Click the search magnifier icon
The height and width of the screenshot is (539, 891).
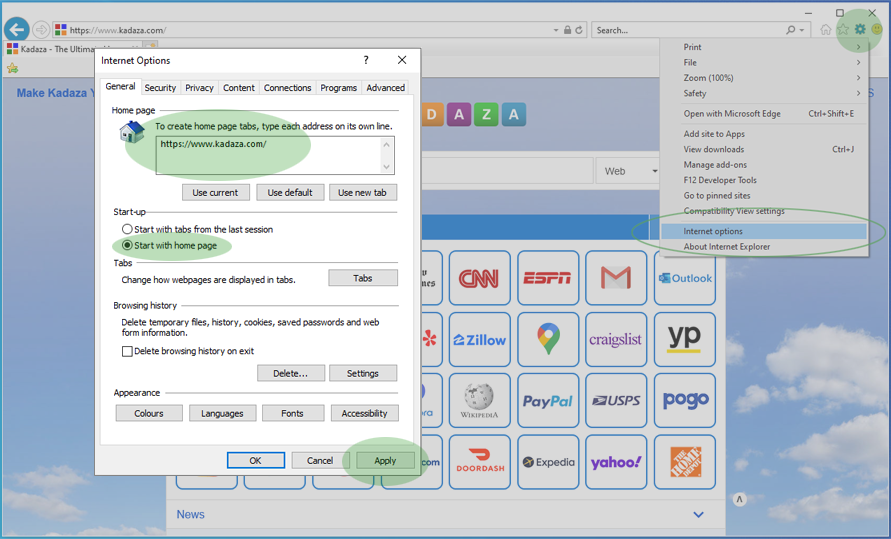point(790,30)
